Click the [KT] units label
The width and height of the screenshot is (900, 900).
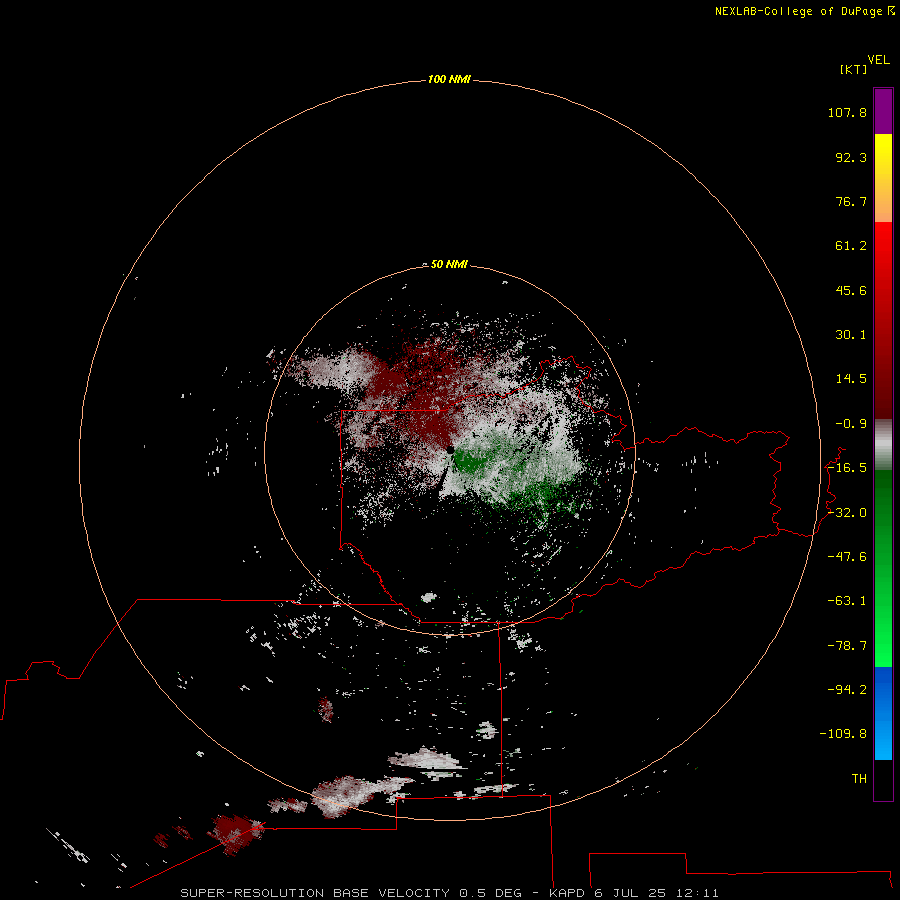point(854,69)
